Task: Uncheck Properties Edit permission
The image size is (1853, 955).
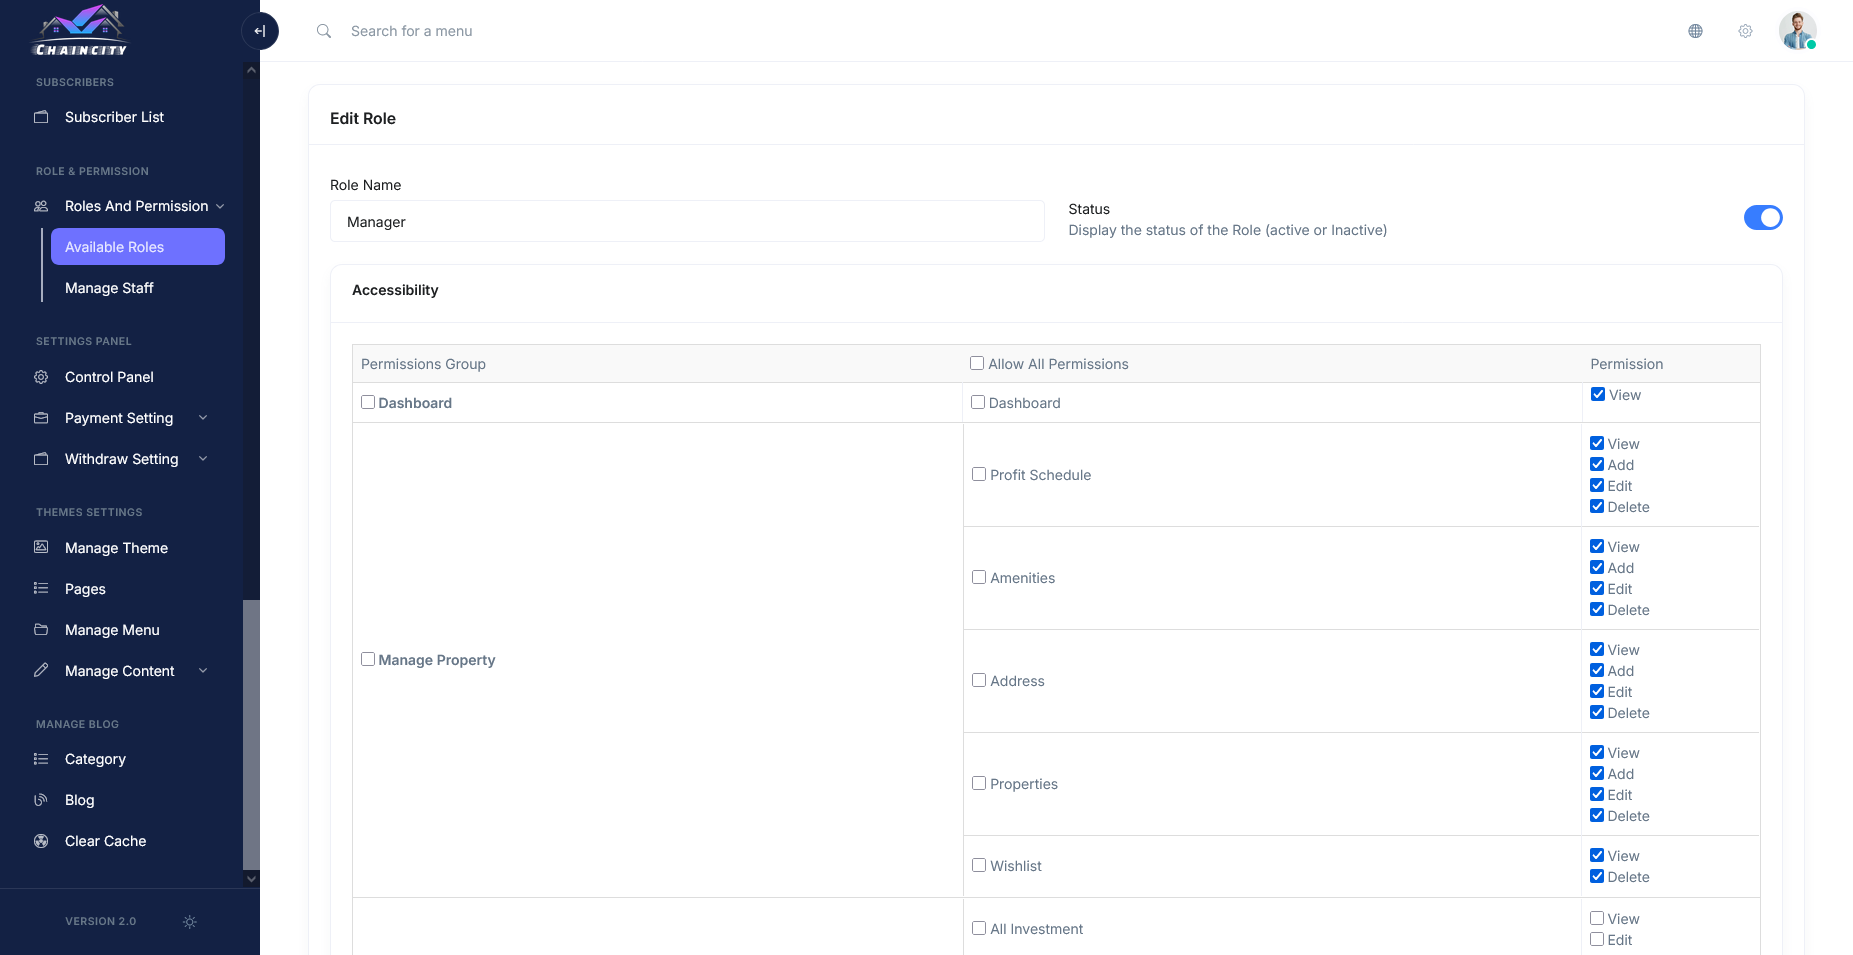Action: (x=1597, y=794)
